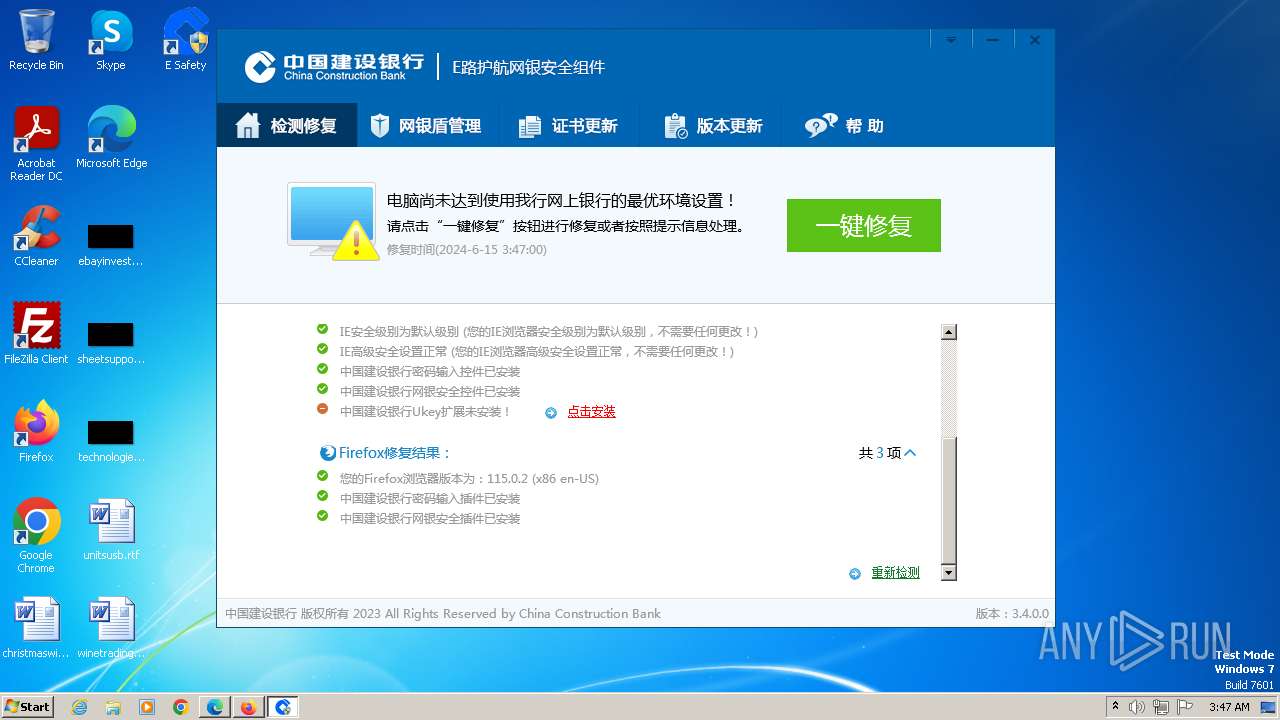The height and width of the screenshot is (720, 1280).
Task: Open FileZilla Client desktop icon
Action: pyautogui.click(x=36, y=334)
